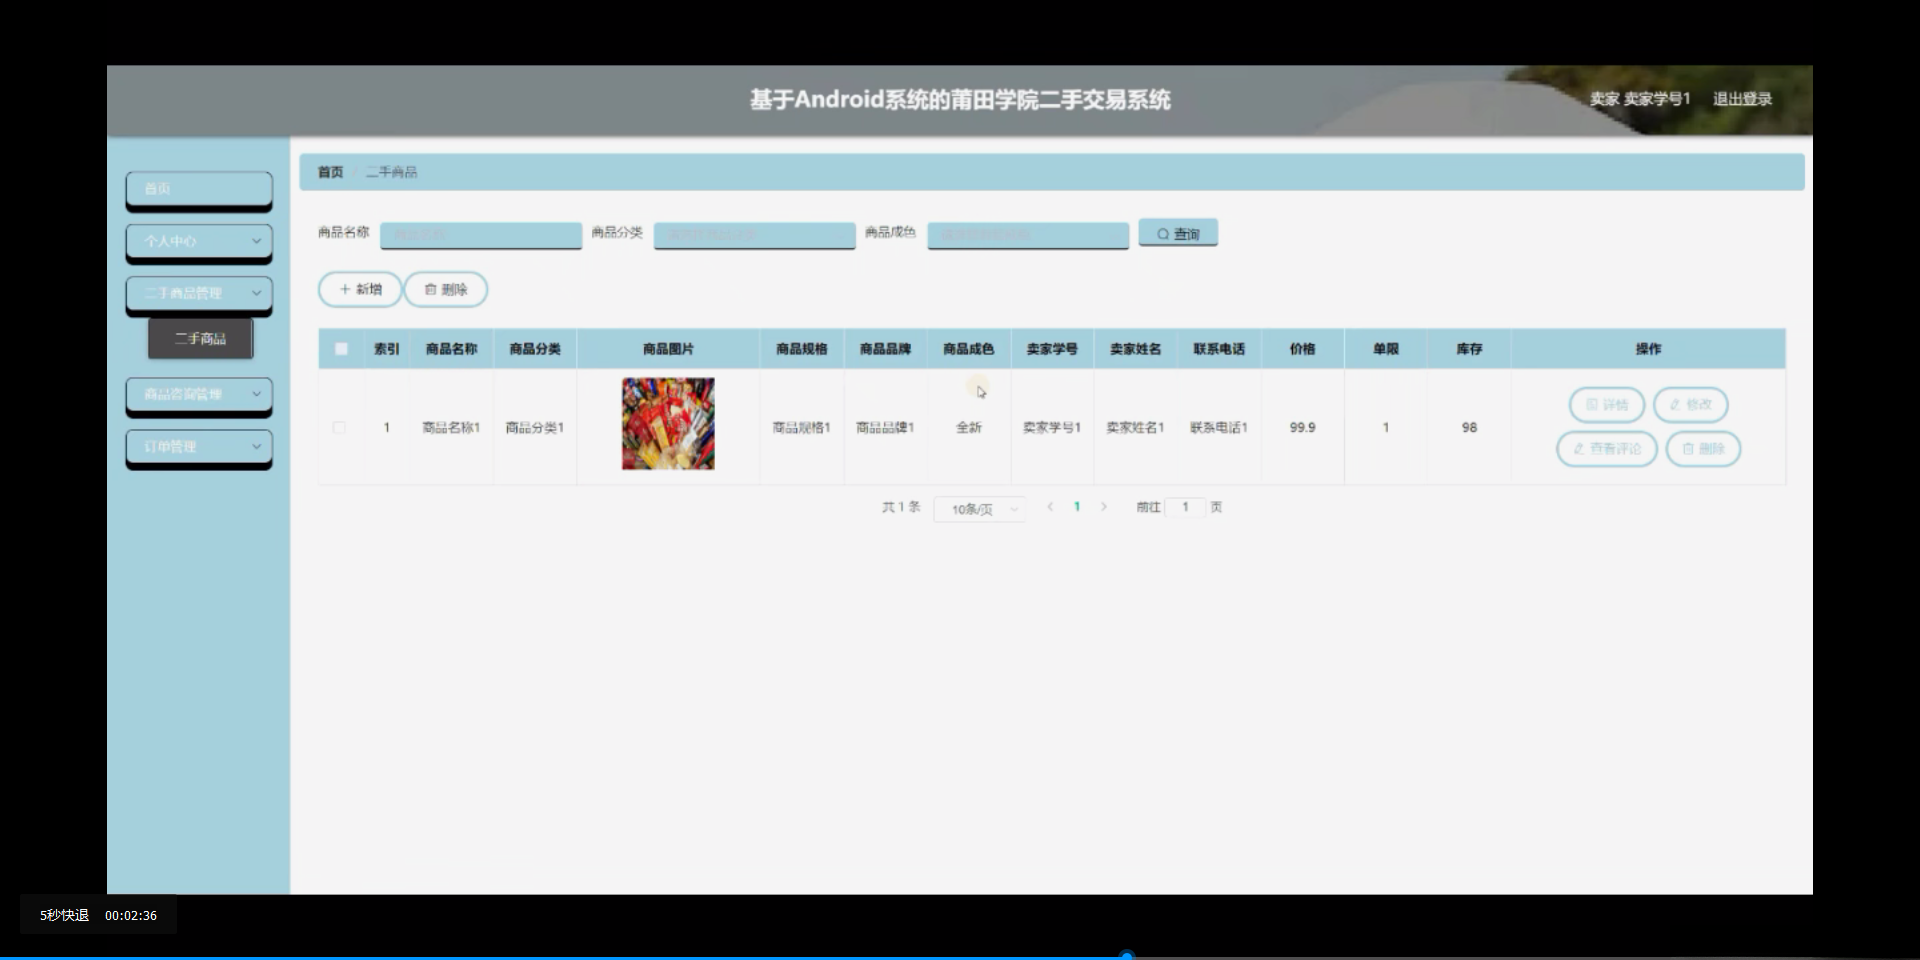The width and height of the screenshot is (1920, 960).
Task: Click the search magnifier icon on 查询 button
Action: 1162,232
